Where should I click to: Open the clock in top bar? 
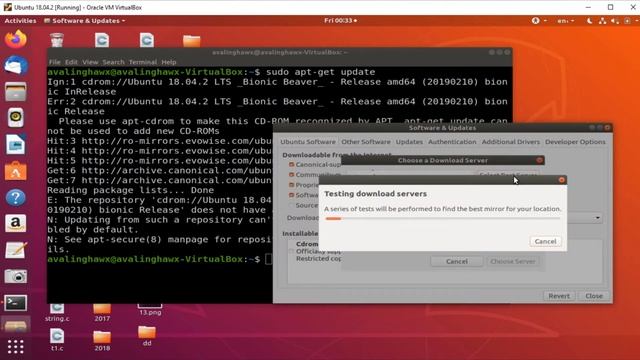(x=340, y=20)
